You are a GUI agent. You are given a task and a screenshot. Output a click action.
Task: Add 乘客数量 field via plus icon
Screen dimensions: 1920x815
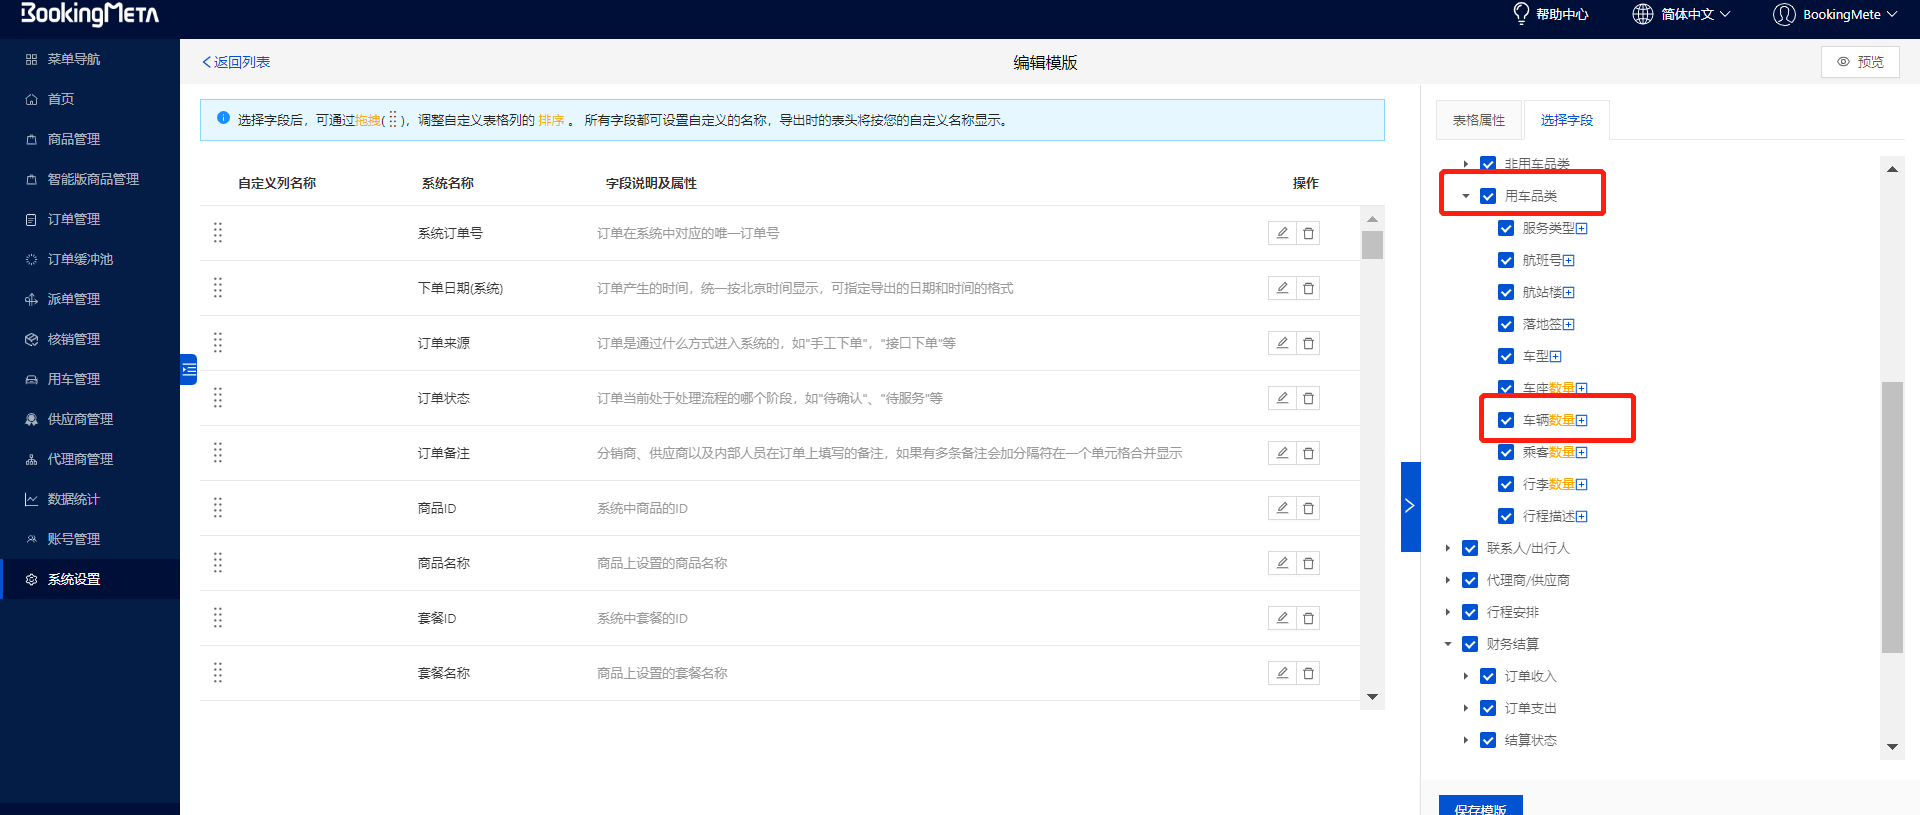[1582, 452]
